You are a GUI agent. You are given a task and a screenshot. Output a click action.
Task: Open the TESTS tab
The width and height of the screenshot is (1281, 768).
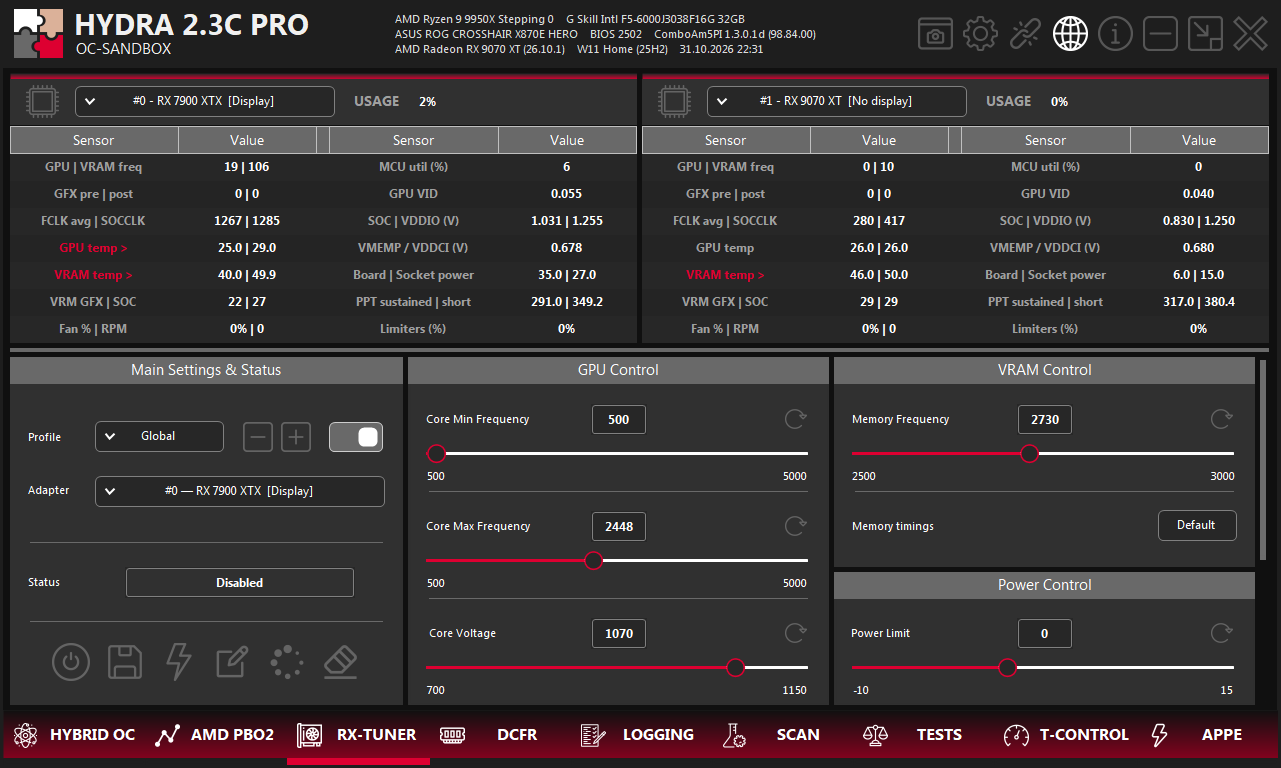click(x=912, y=735)
